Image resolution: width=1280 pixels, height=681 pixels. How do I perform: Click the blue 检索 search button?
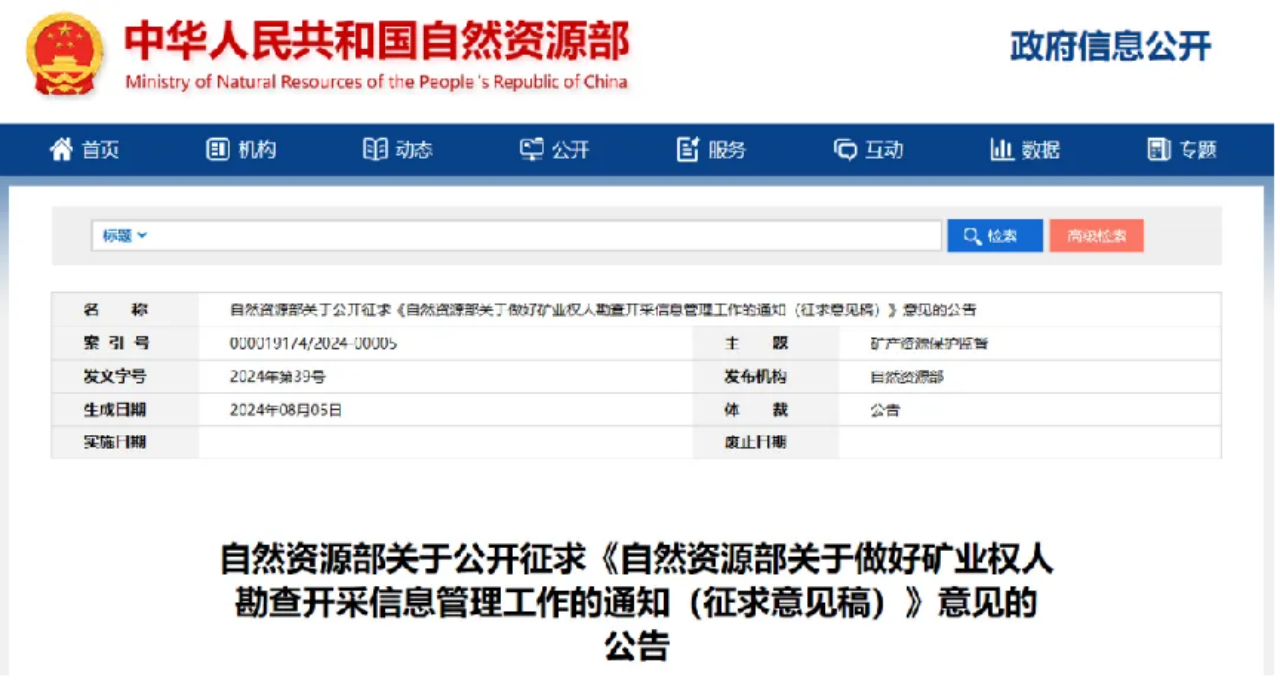pyautogui.click(x=995, y=236)
